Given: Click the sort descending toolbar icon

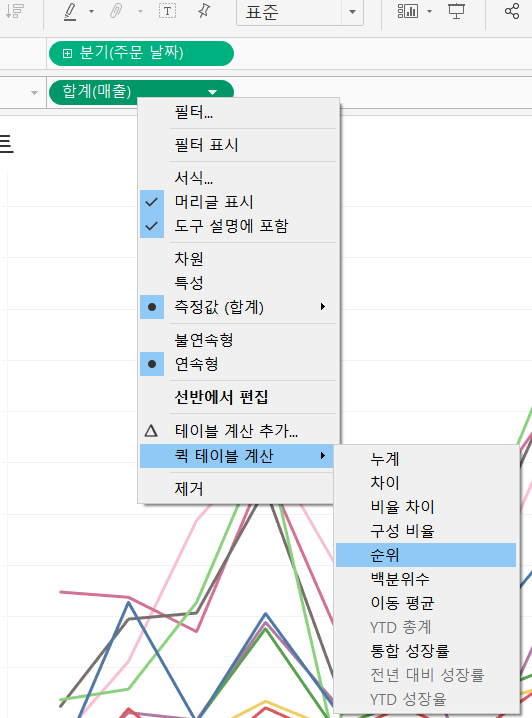Looking at the screenshot, I should coord(15,11).
